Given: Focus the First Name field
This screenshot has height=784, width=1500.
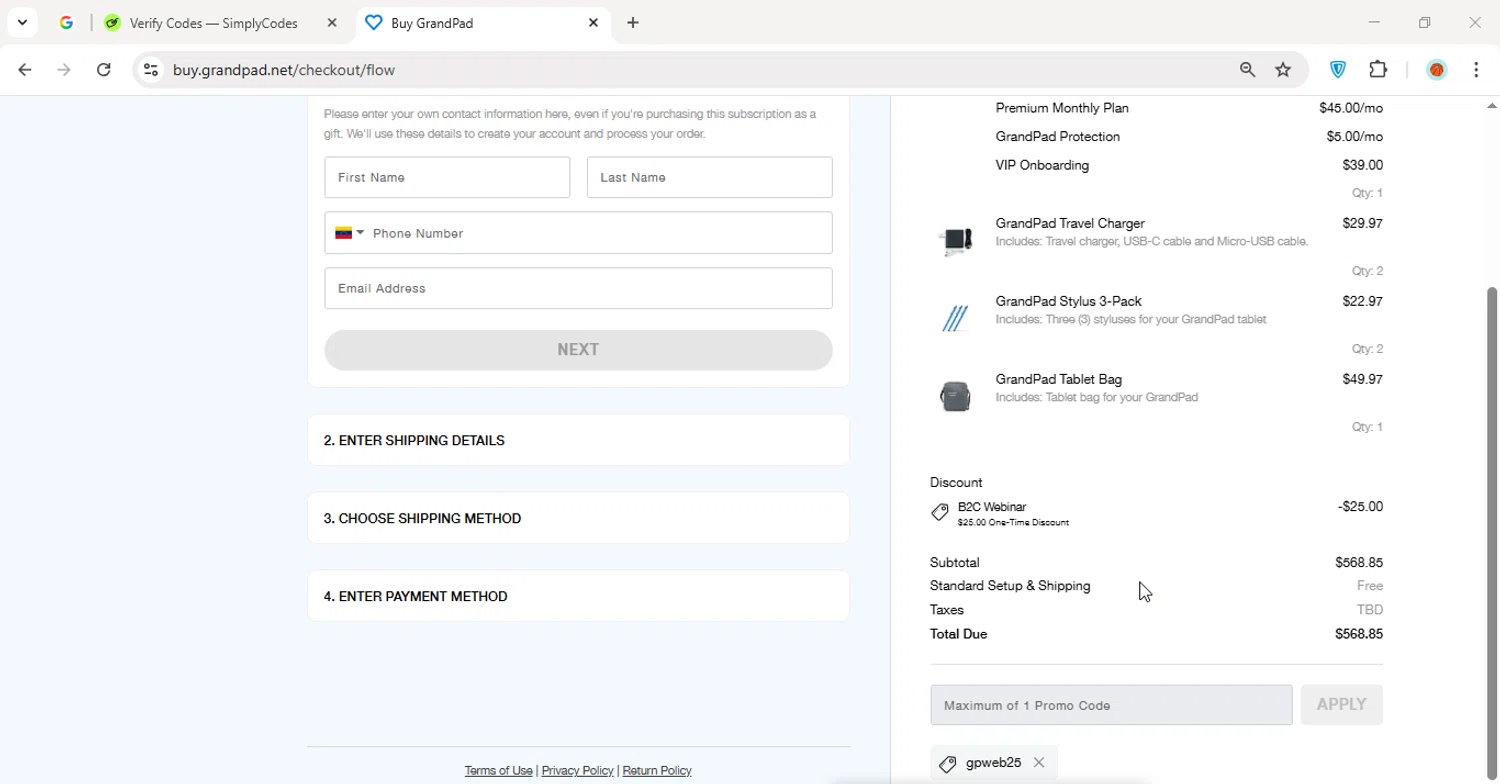Looking at the screenshot, I should click(x=447, y=177).
